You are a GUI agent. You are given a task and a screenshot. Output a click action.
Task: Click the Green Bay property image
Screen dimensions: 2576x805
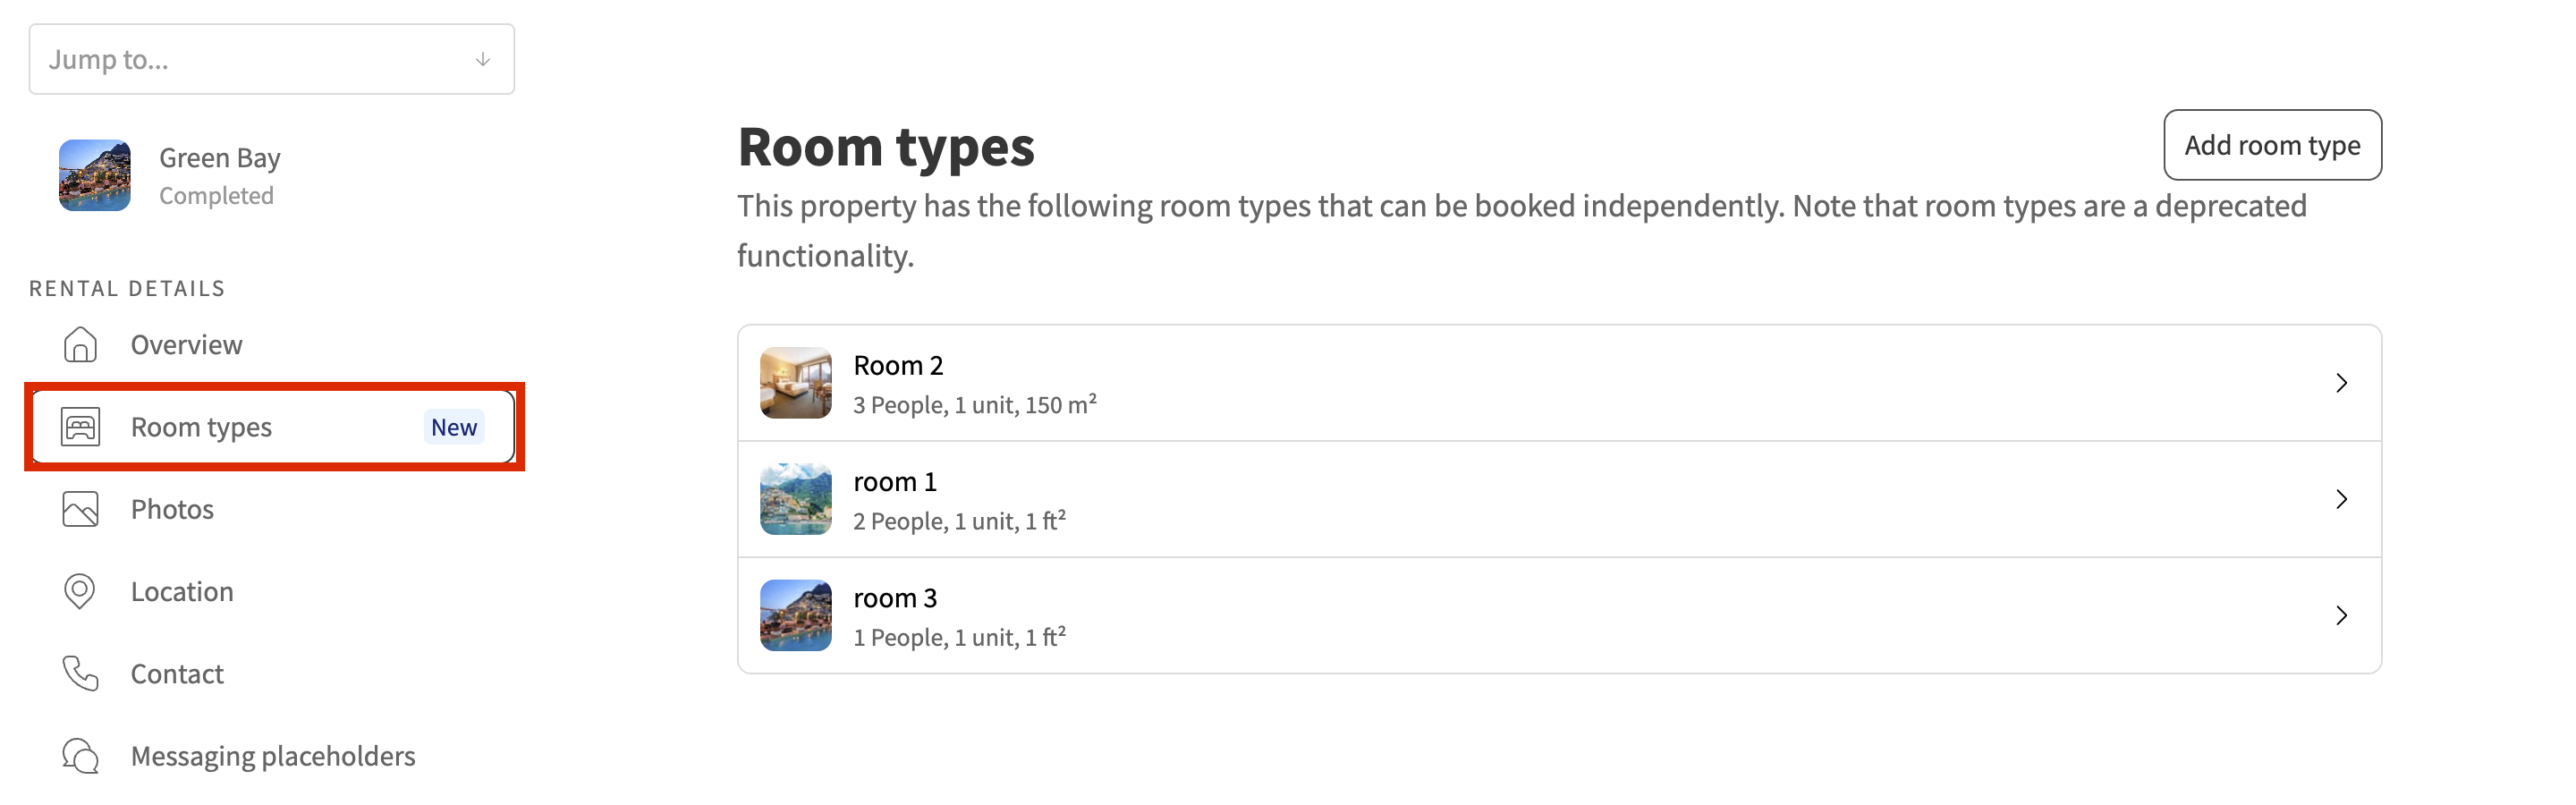point(95,175)
